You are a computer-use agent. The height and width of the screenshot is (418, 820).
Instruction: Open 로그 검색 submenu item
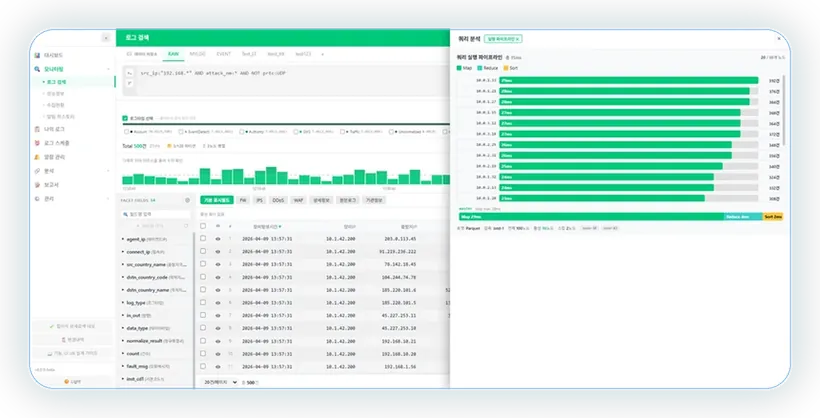pos(56,82)
